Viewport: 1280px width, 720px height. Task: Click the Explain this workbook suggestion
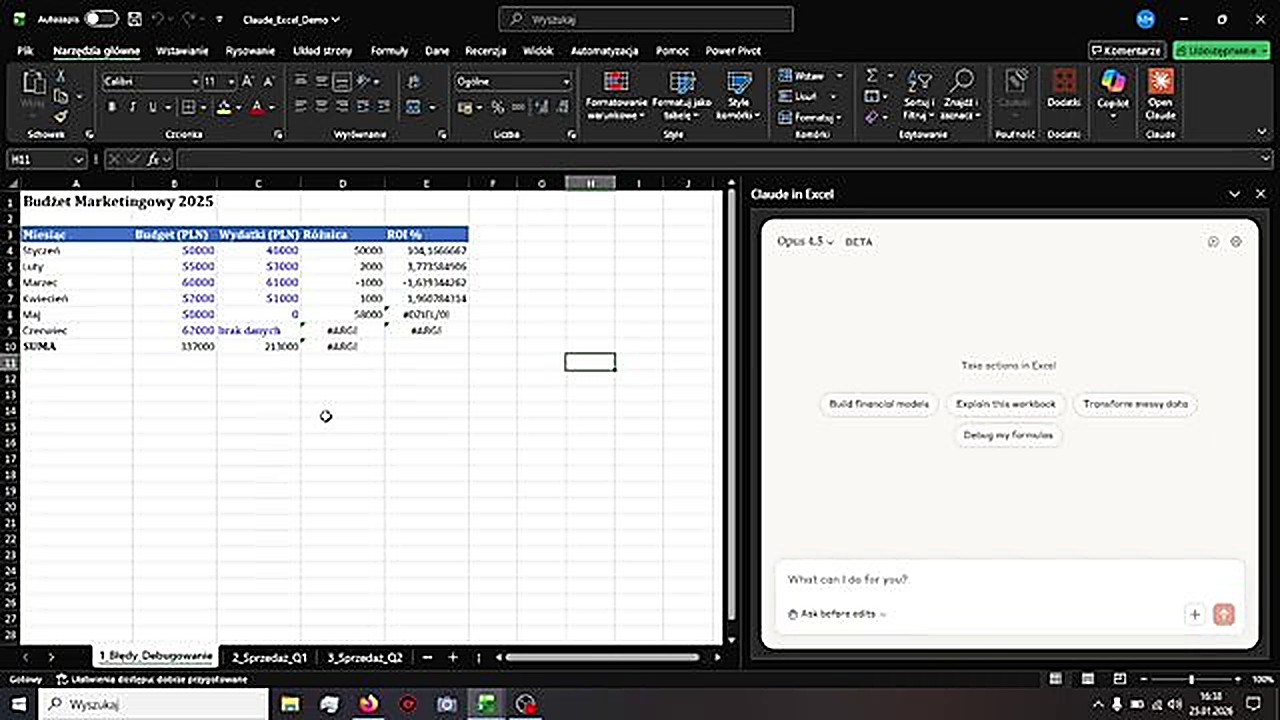click(x=1005, y=404)
